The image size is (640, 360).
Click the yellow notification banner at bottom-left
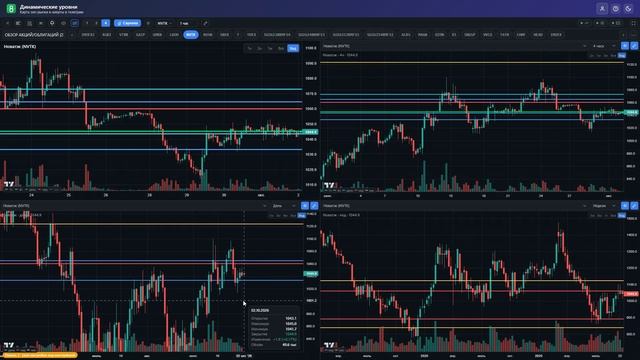pos(39,355)
